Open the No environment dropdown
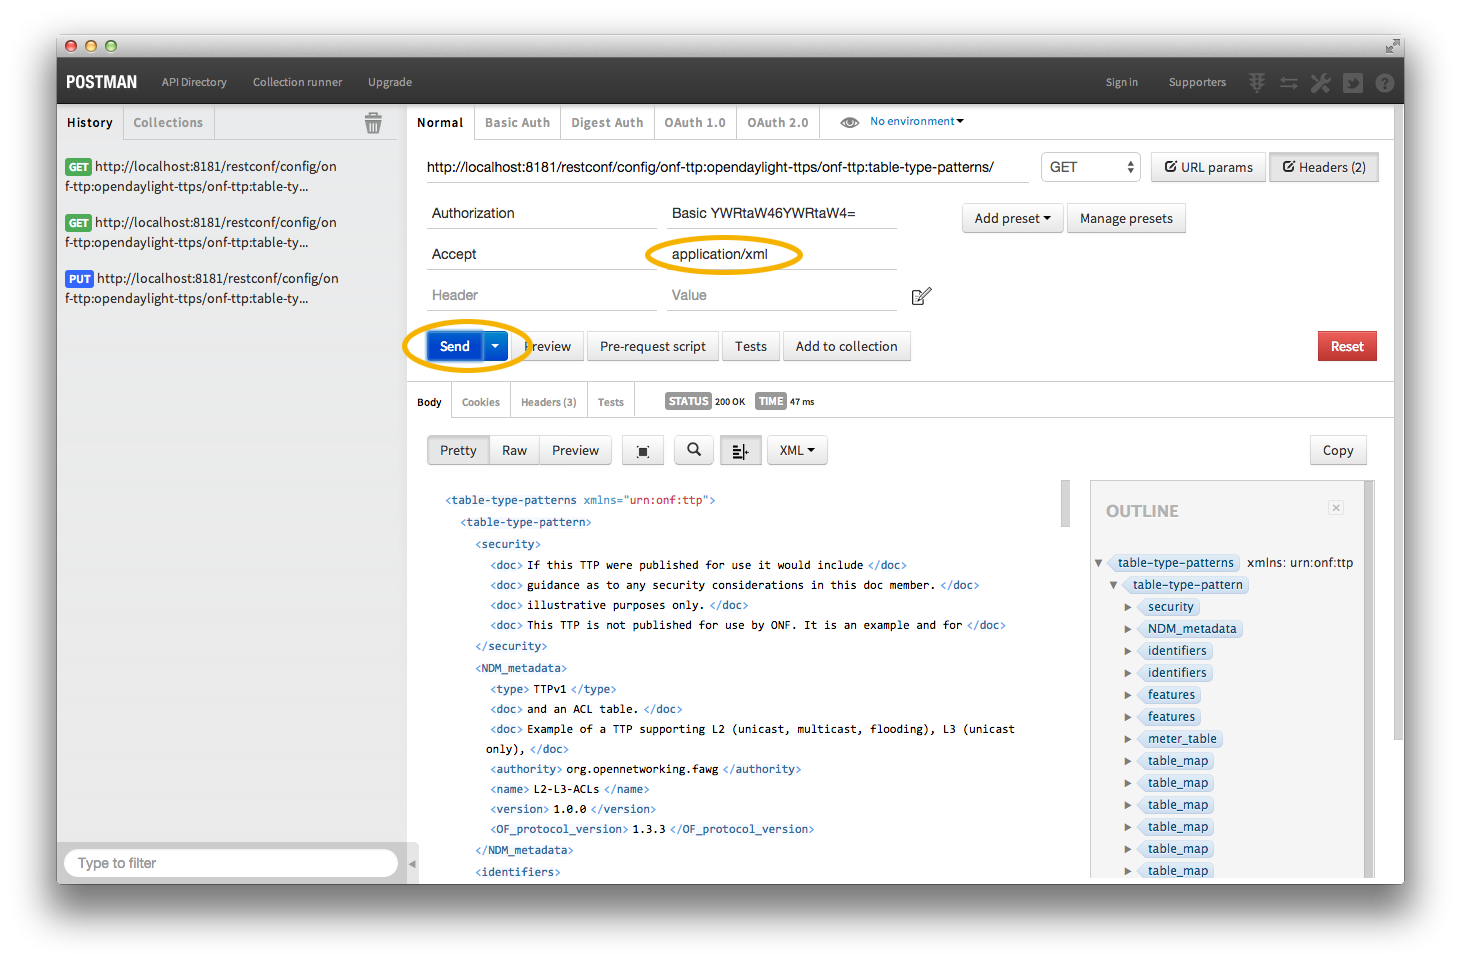1461x963 pixels. coord(917,121)
